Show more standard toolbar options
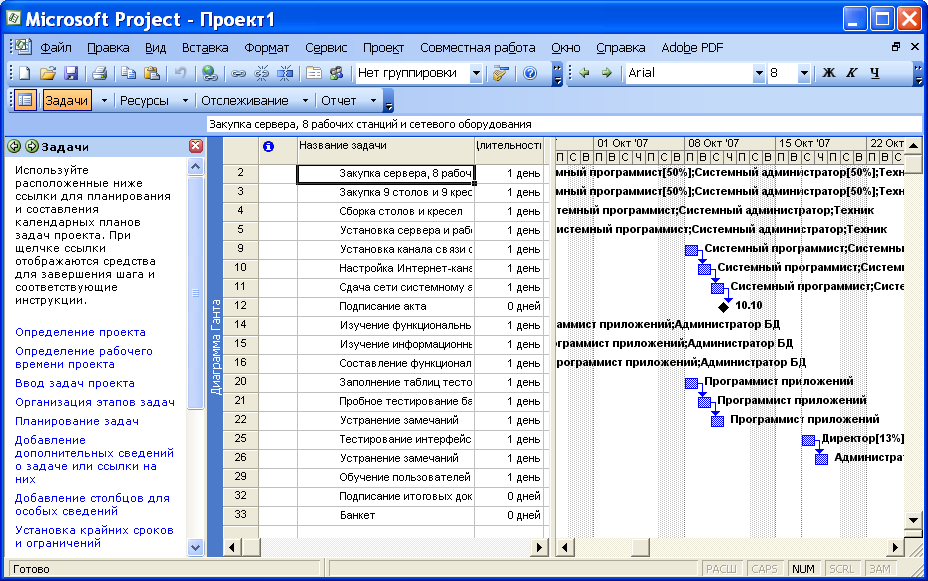Viewport: 928px width, 581px height. point(557,75)
